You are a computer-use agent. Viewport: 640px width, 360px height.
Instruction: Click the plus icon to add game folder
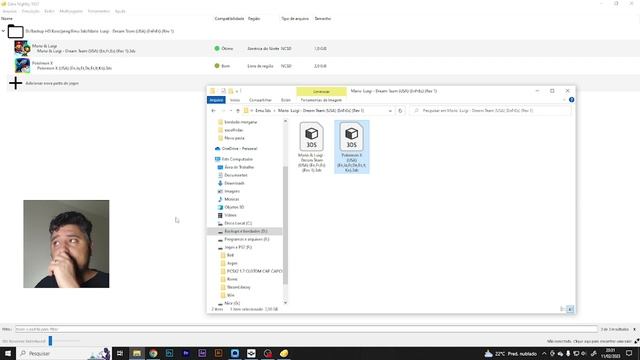pyautogui.click(x=16, y=83)
